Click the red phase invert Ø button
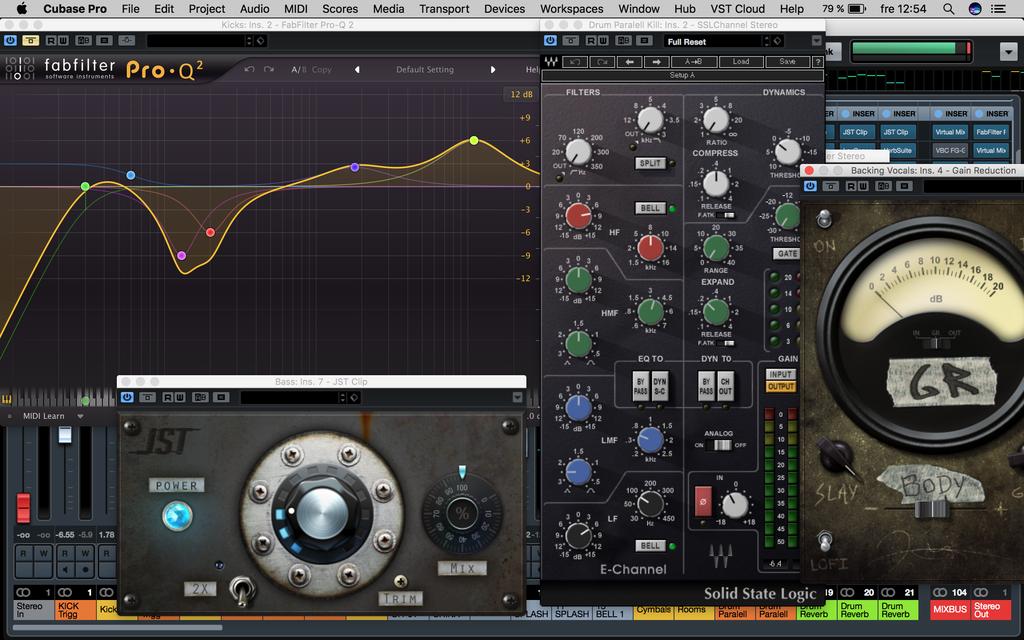1024x640 pixels. point(703,502)
